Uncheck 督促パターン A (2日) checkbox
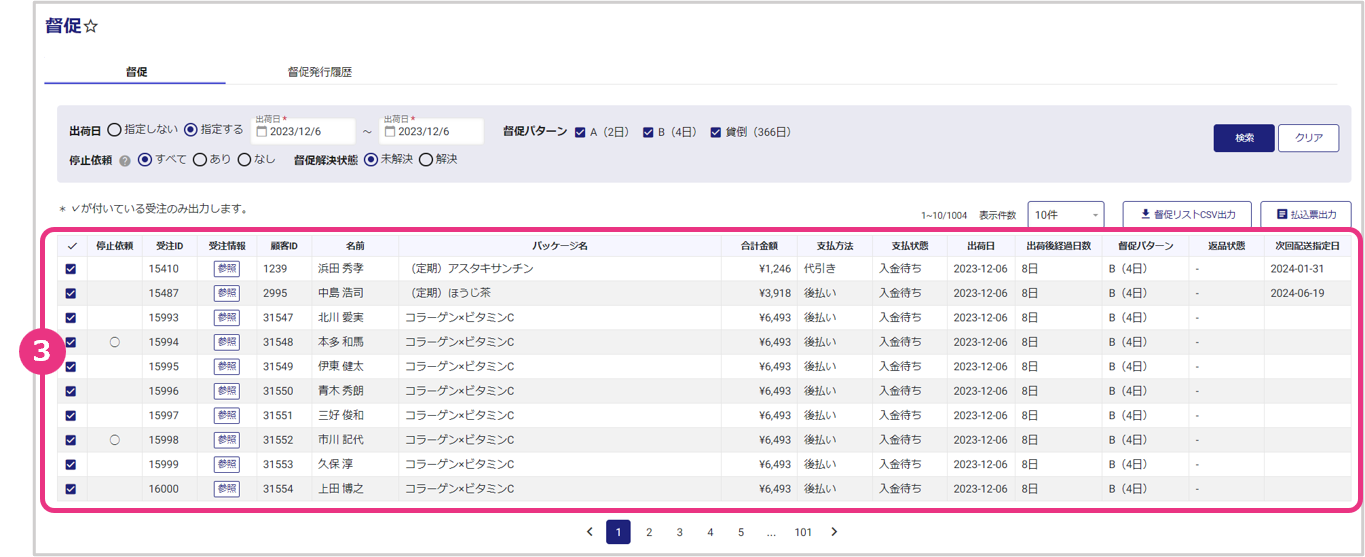The width and height of the screenshot is (1365, 557). click(581, 132)
